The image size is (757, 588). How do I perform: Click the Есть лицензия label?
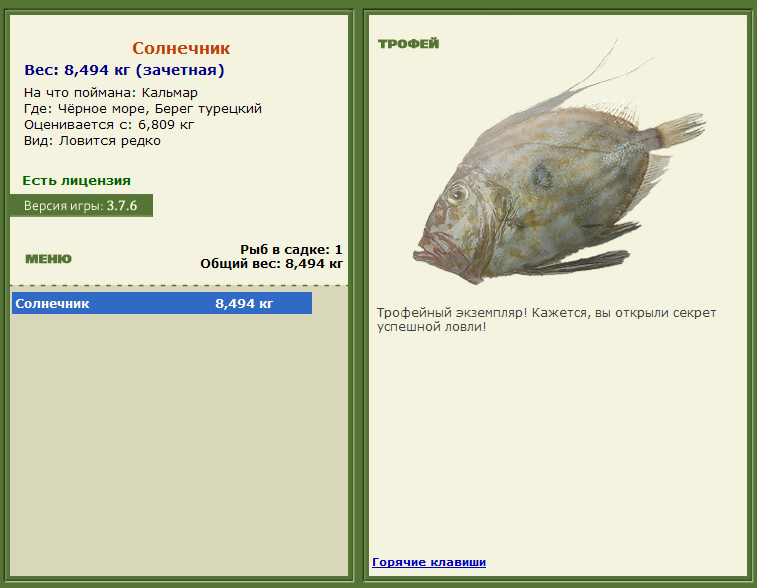coord(76,181)
